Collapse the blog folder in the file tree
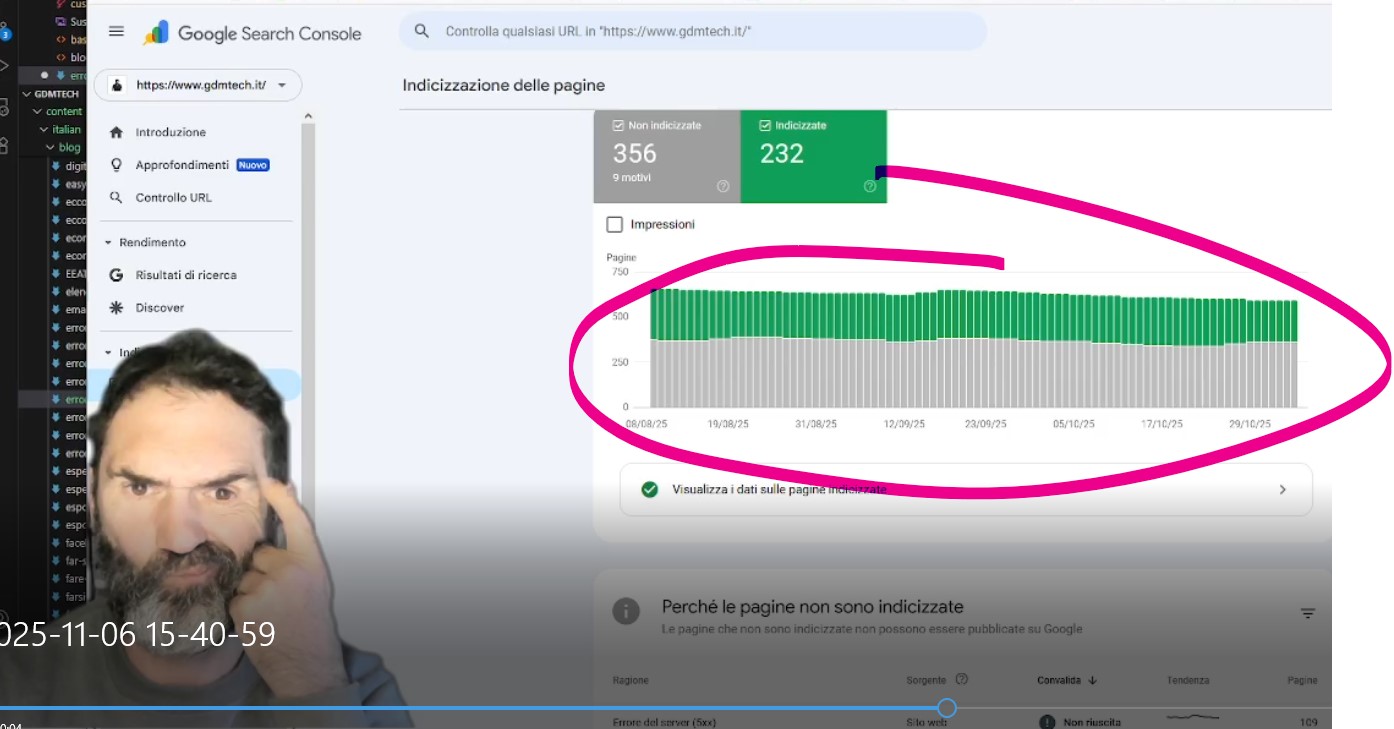The width and height of the screenshot is (1394, 729). pyautogui.click(x=48, y=147)
